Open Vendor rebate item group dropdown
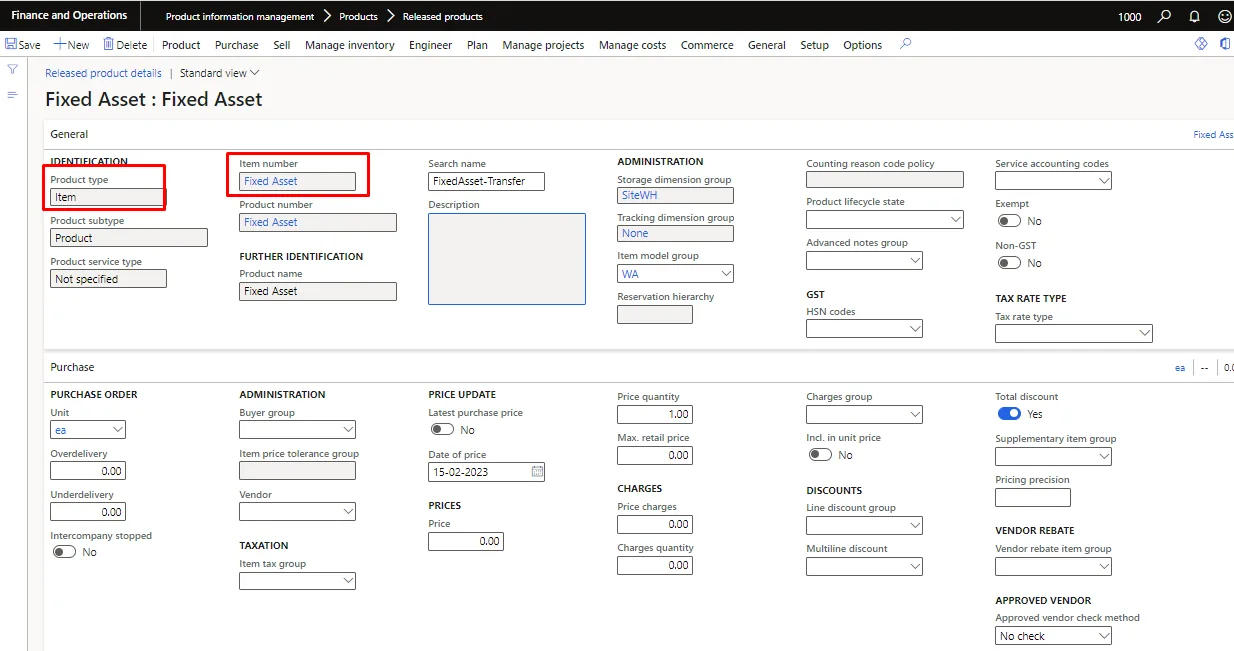Viewport: 1234px width, 651px height. click(1104, 566)
